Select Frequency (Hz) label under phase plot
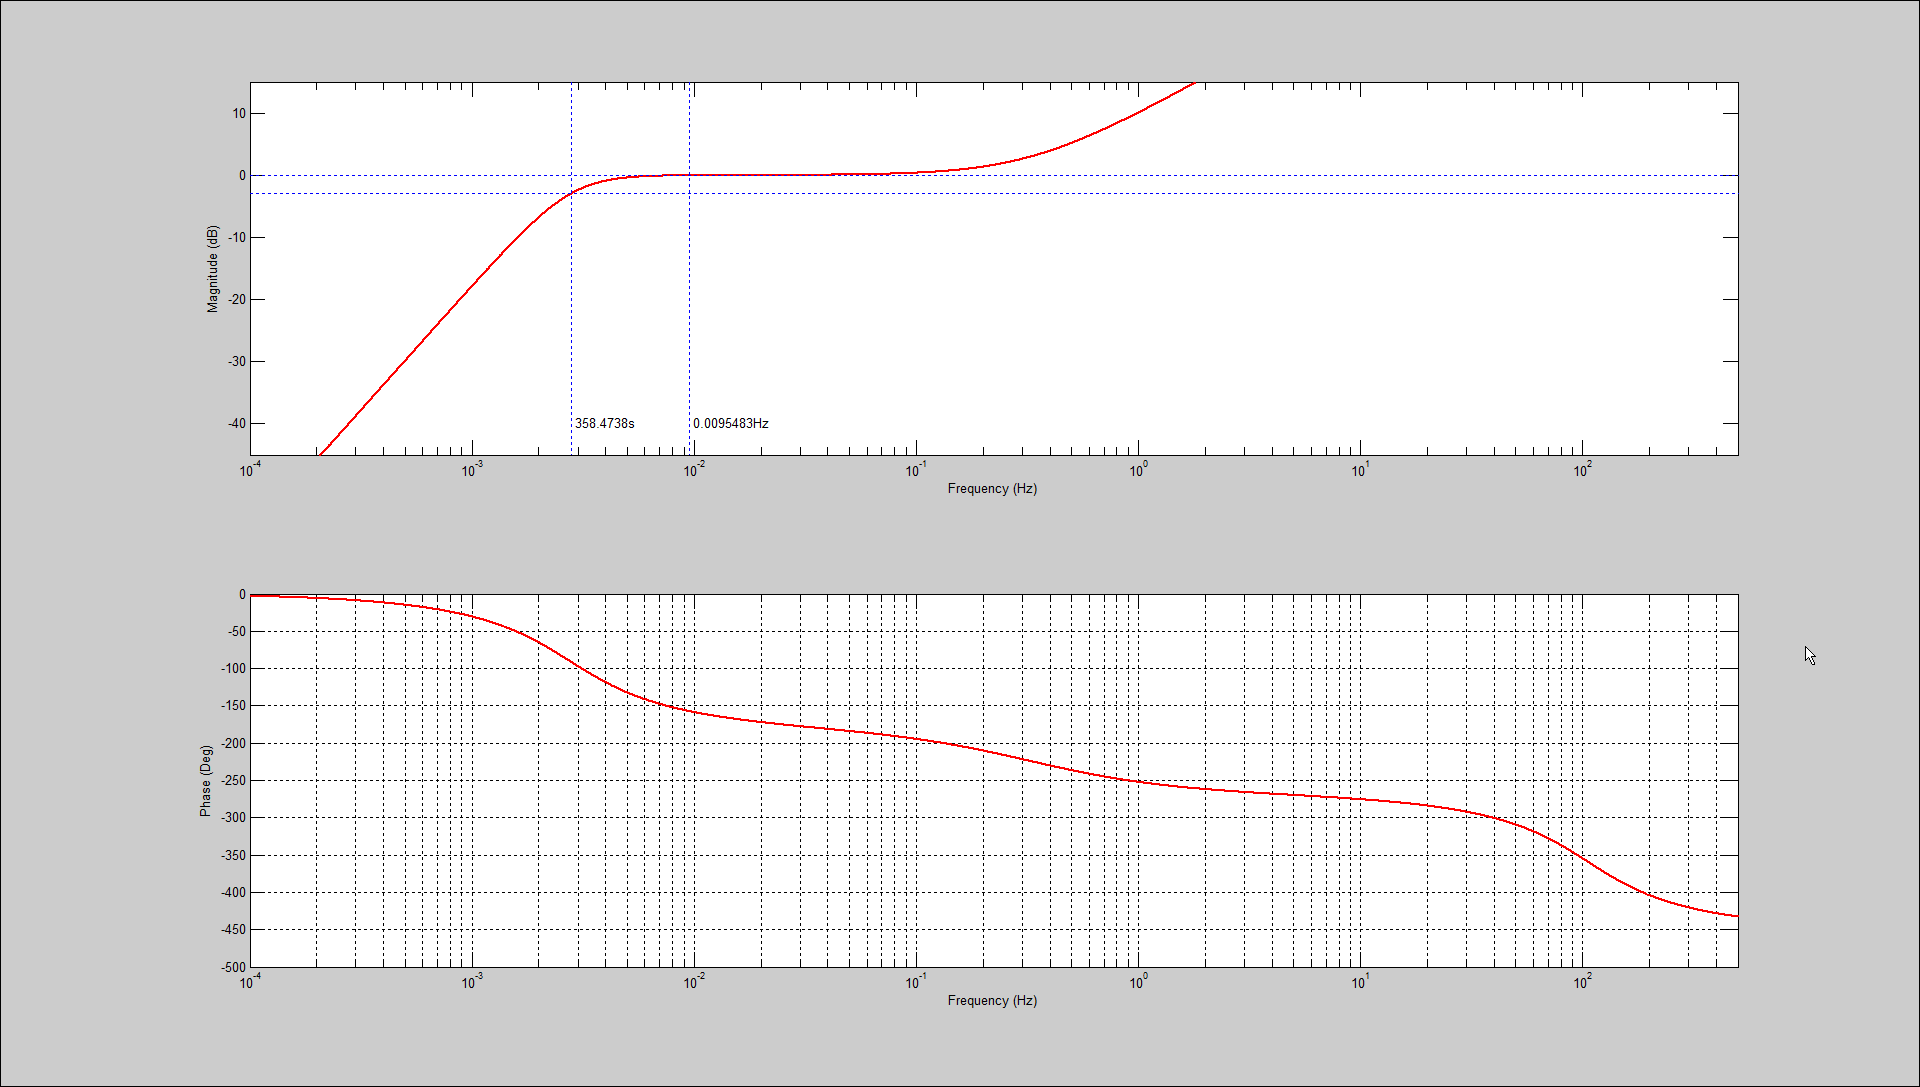 coord(992,1000)
